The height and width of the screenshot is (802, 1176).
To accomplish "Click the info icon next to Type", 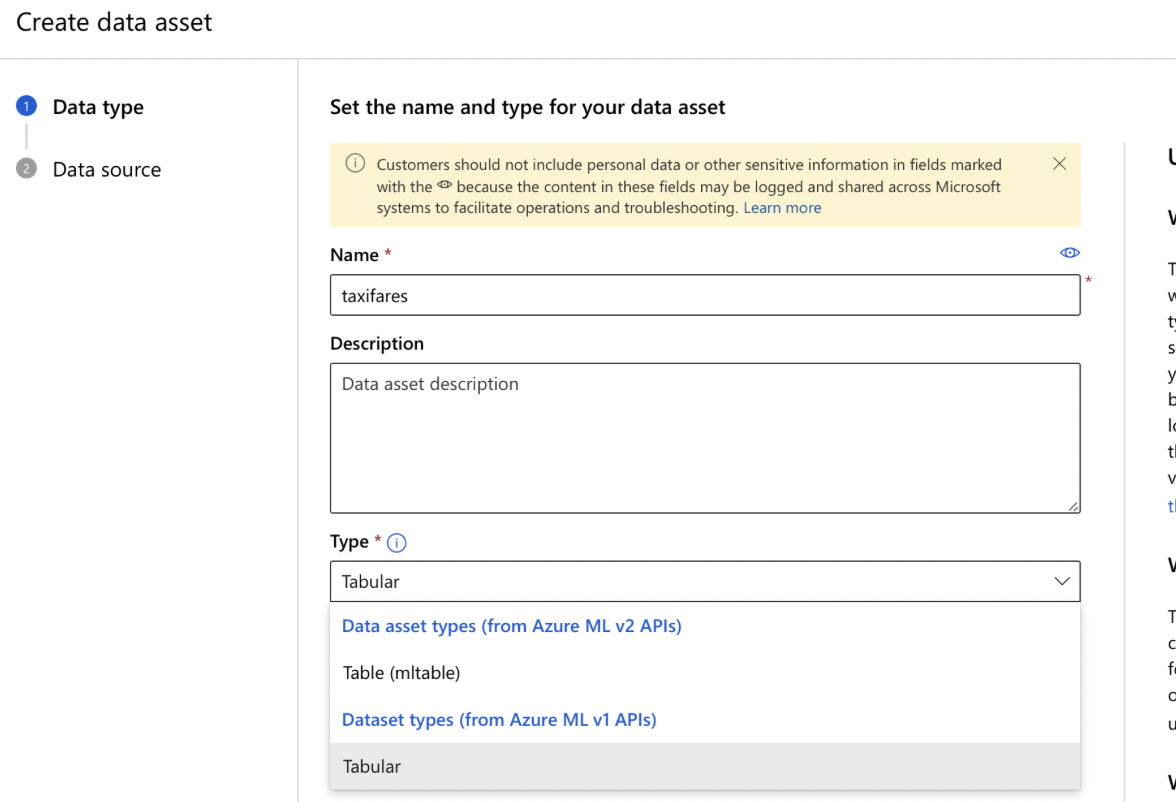I will pos(397,543).
